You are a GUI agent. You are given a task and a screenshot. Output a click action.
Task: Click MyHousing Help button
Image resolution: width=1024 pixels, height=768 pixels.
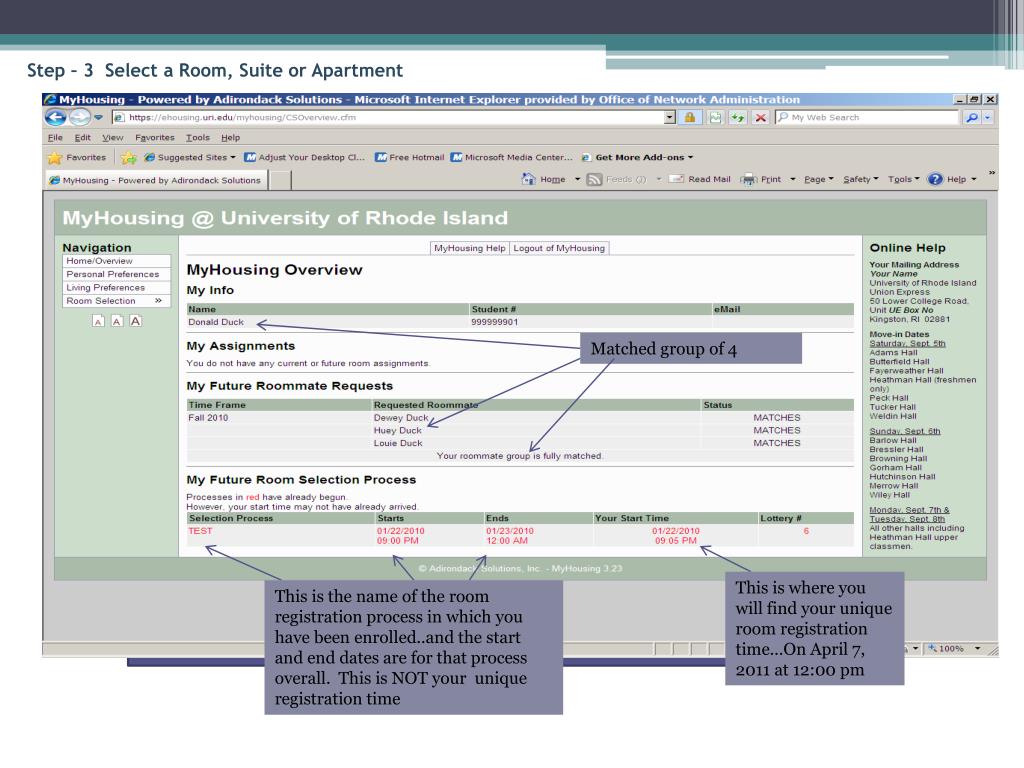click(x=470, y=248)
